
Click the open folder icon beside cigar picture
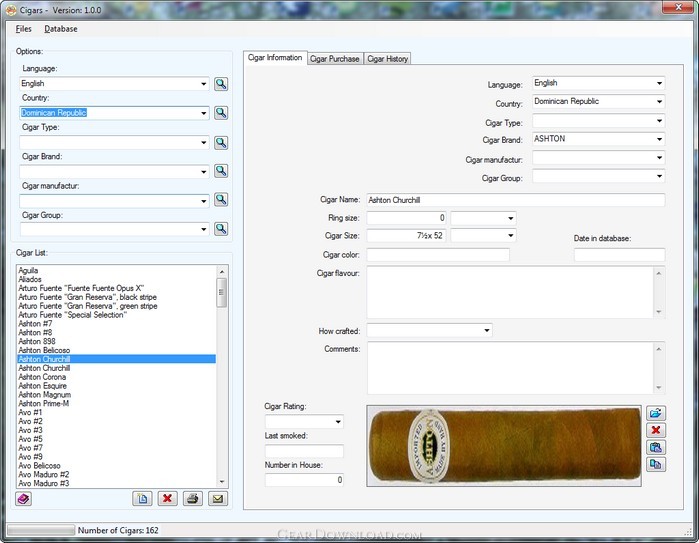[x=656, y=413]
